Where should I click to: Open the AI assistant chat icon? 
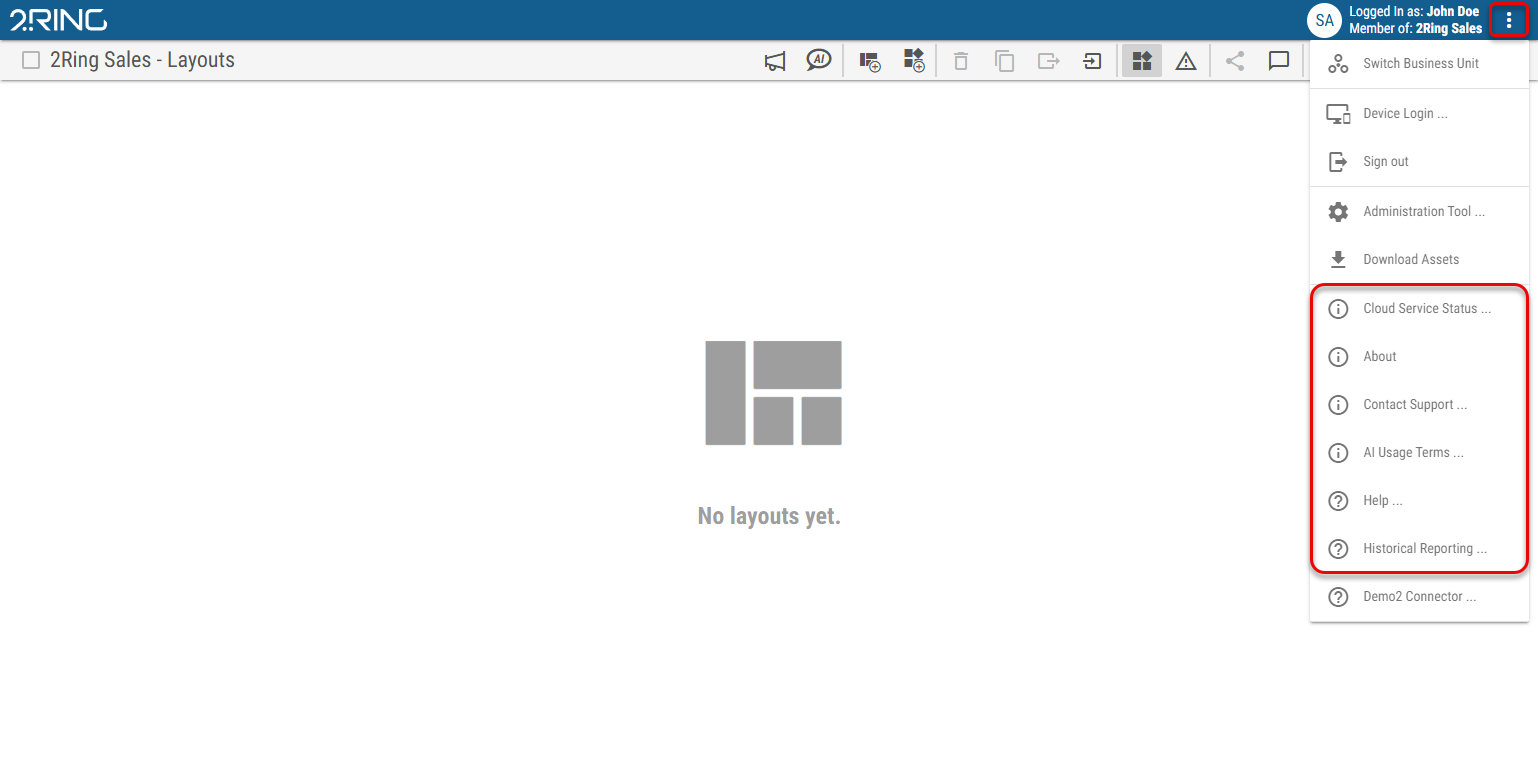pyautogui.click(x=819, y=60)
